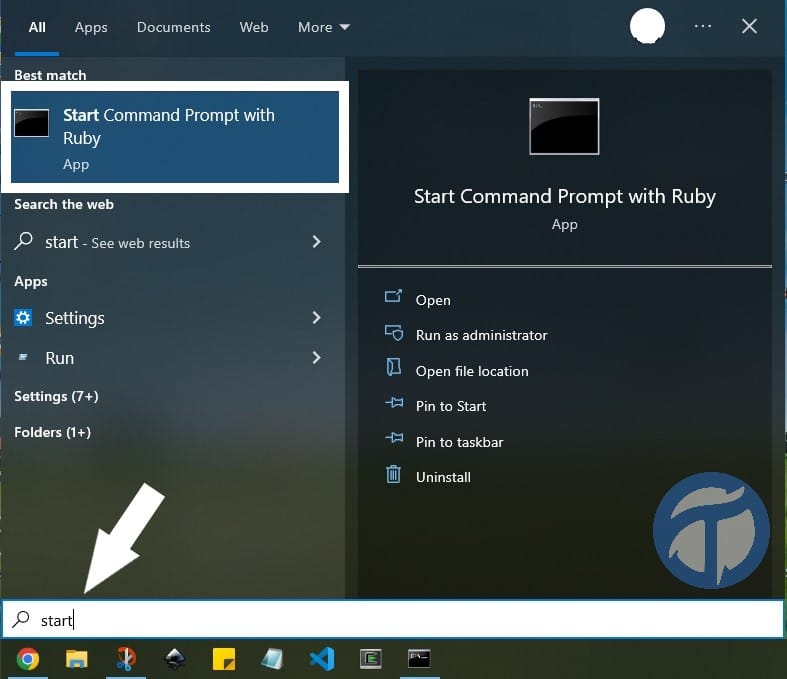Switch to the Documents tab
The height and width of the screenshot is (679, 787).
click(174, 27)
